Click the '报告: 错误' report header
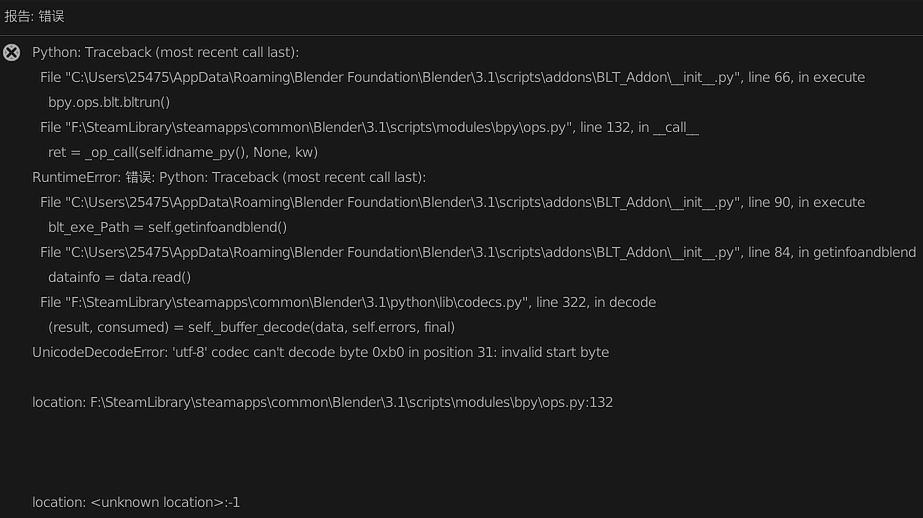The width and height of the screenshot is (923, 518). coord(34,16)
